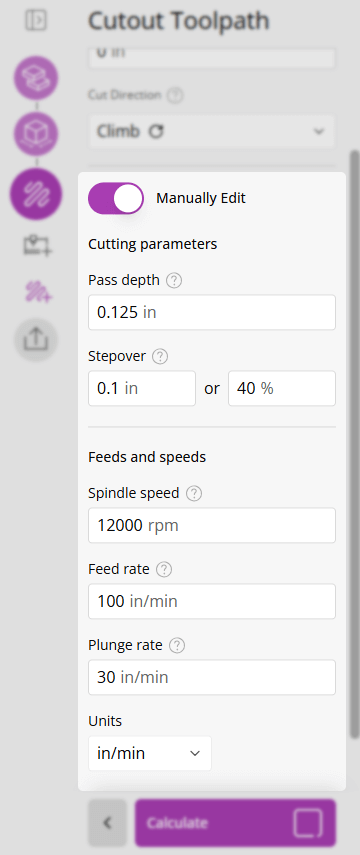Collapse the sidebar panel icon
Image resolution: width=360 pixels, height=855 pixels.
[36, 21]
